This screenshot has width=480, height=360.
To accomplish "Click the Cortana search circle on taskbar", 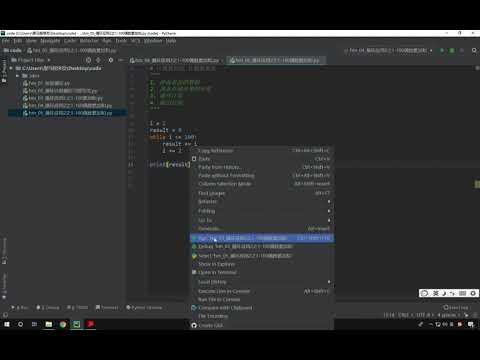I will click(20, 324).
